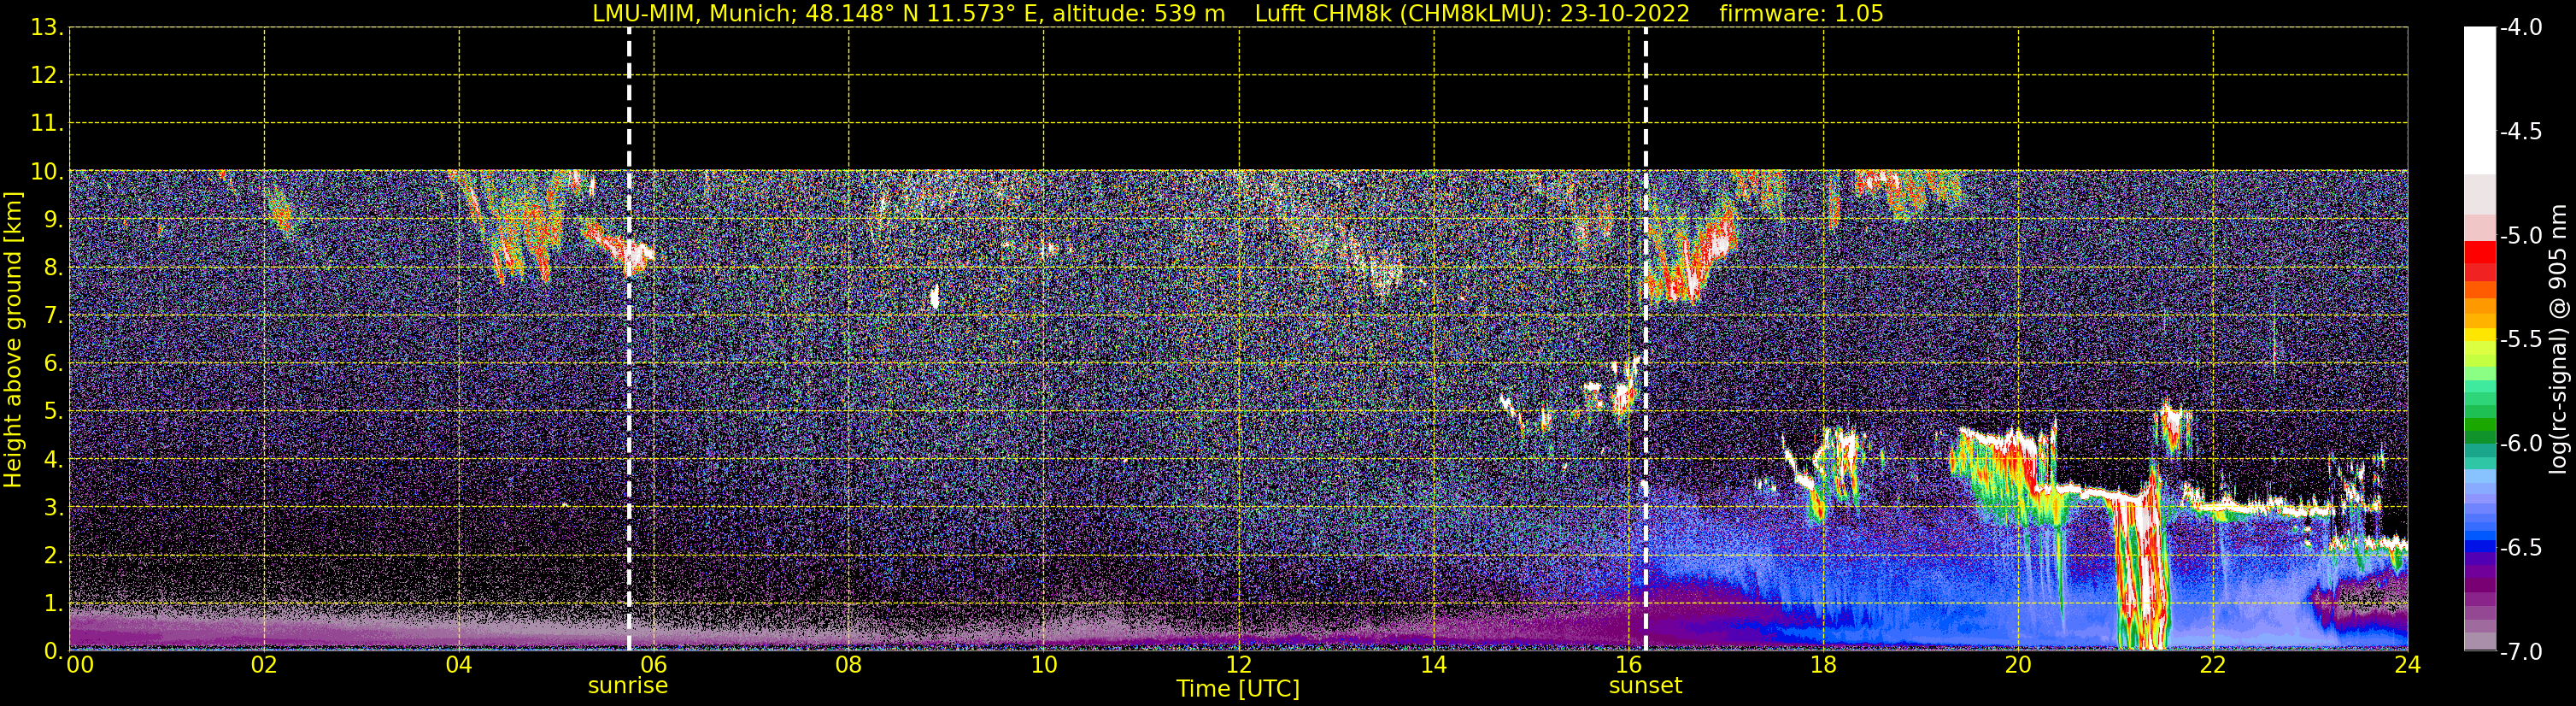Click the '04' time axis tick label
The image size is (2576, 706).
click(x=459, y=665)
